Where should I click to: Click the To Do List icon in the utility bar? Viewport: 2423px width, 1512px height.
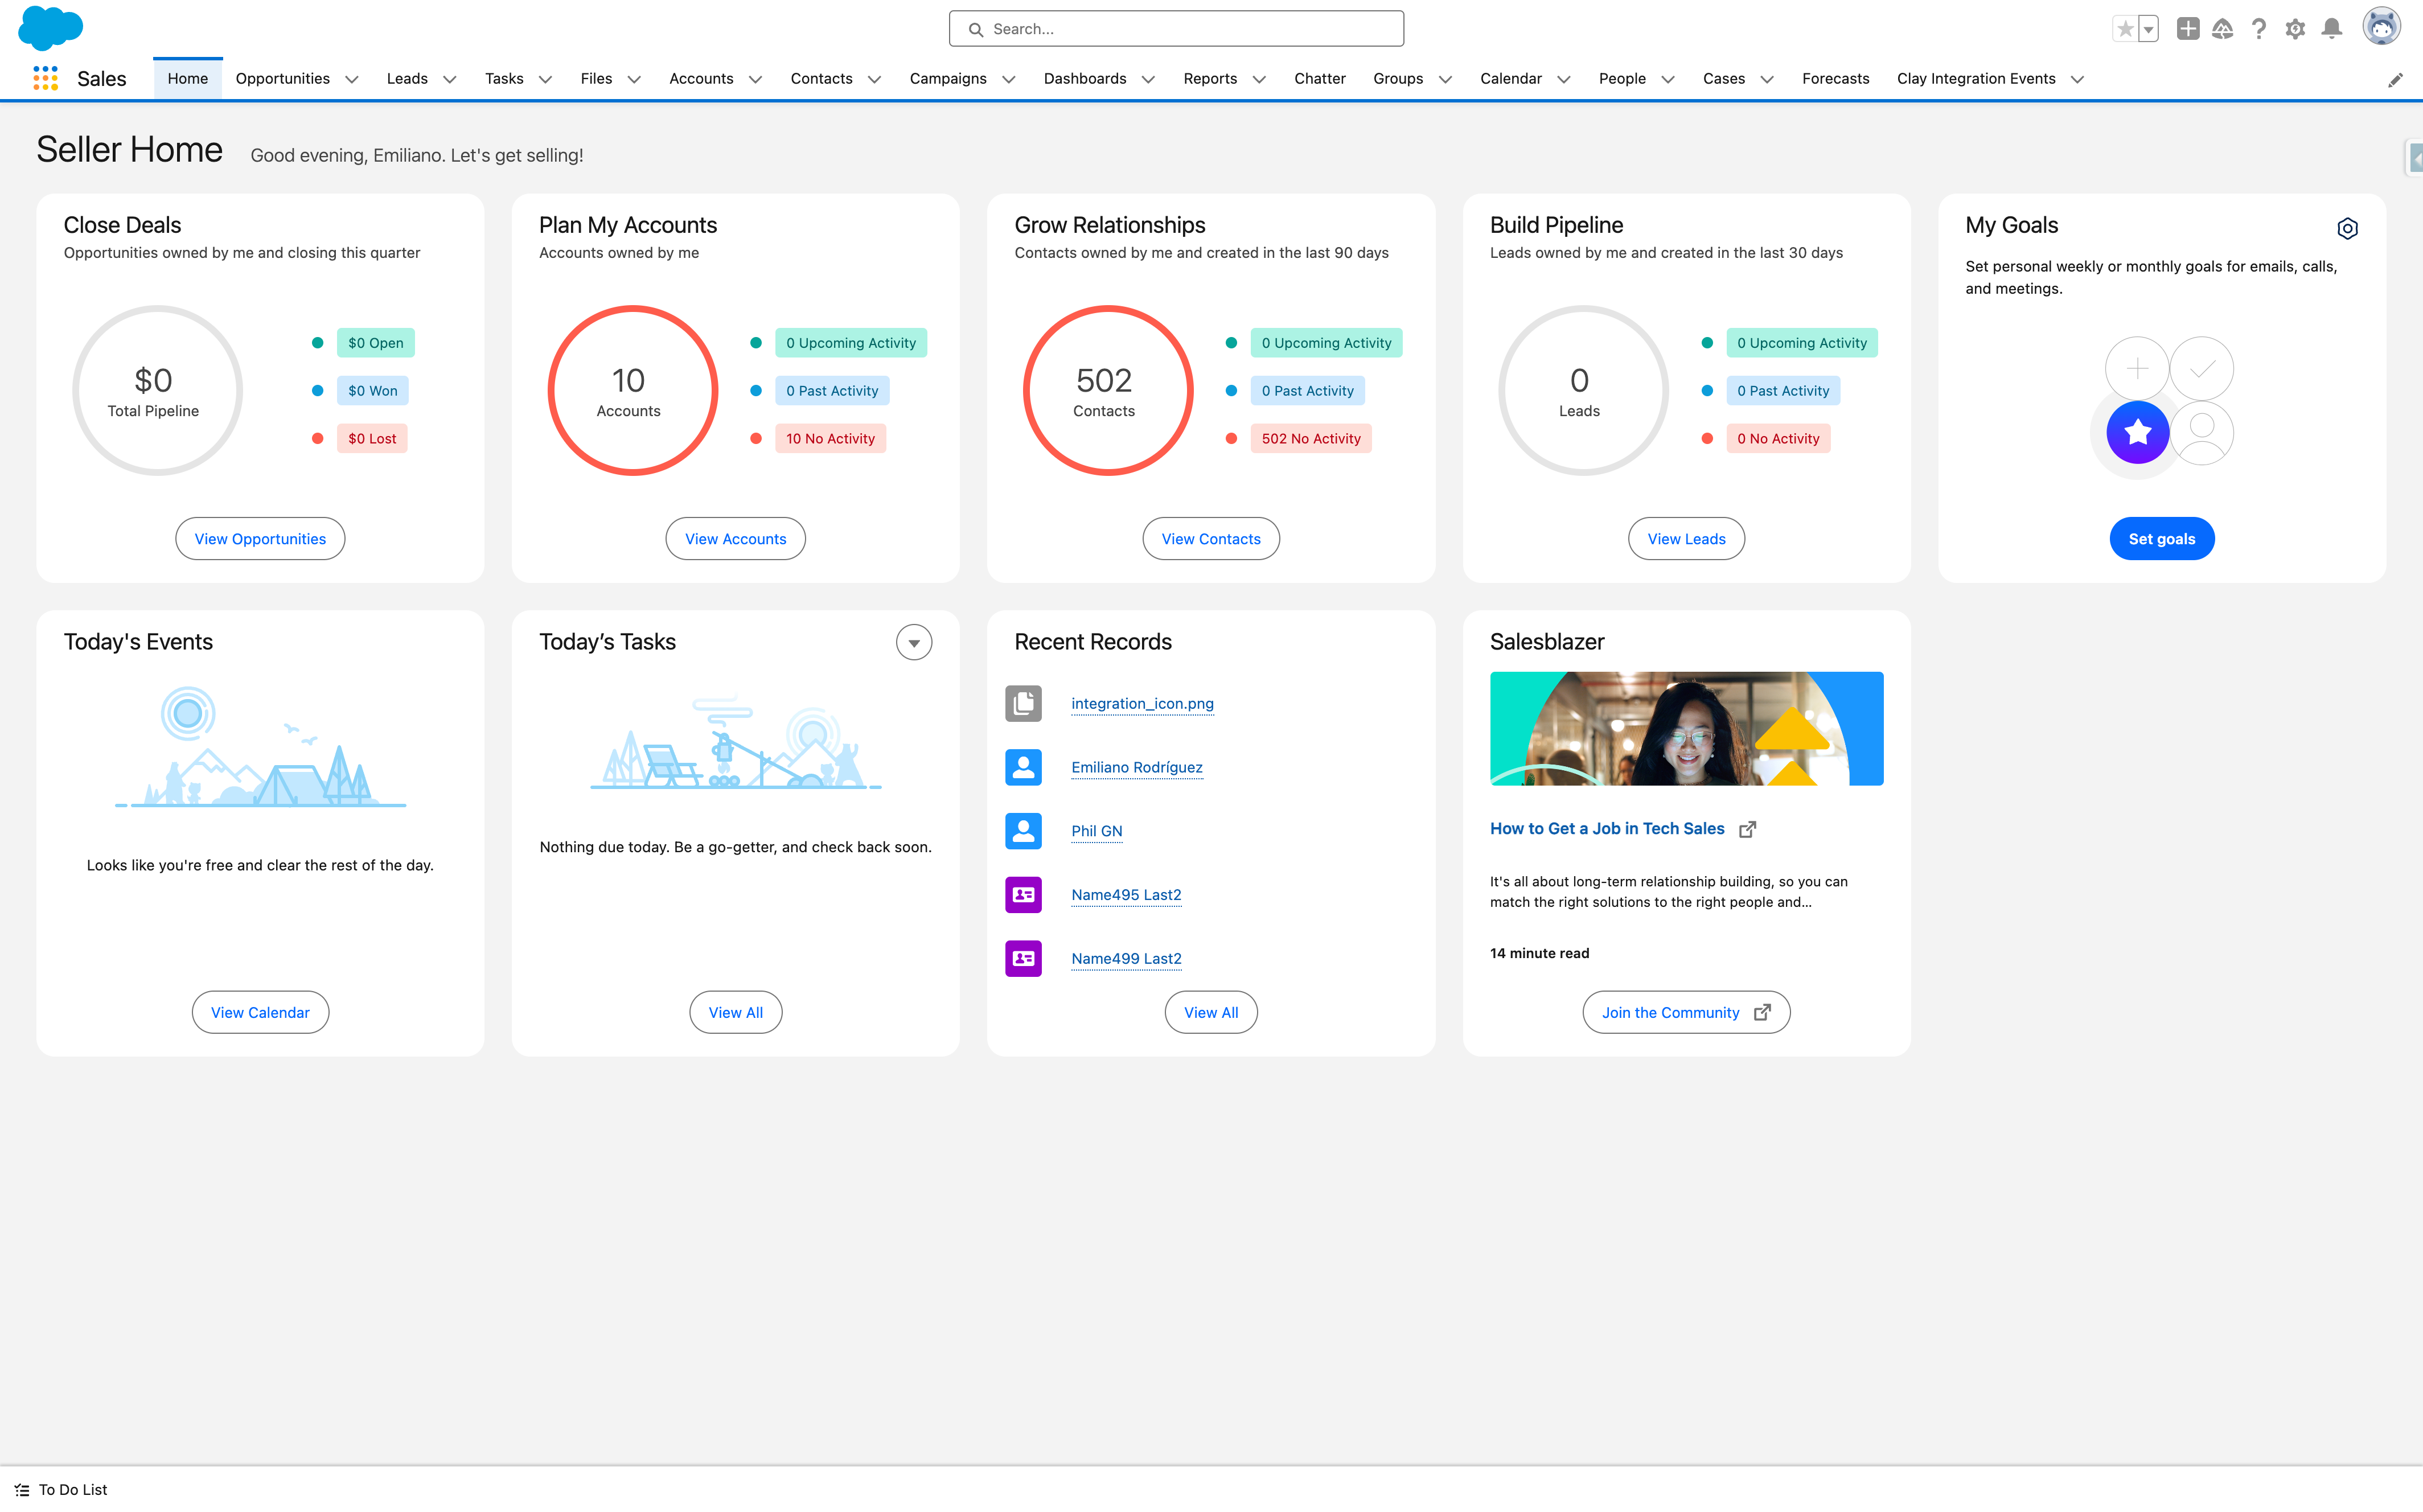[22, 1490]
